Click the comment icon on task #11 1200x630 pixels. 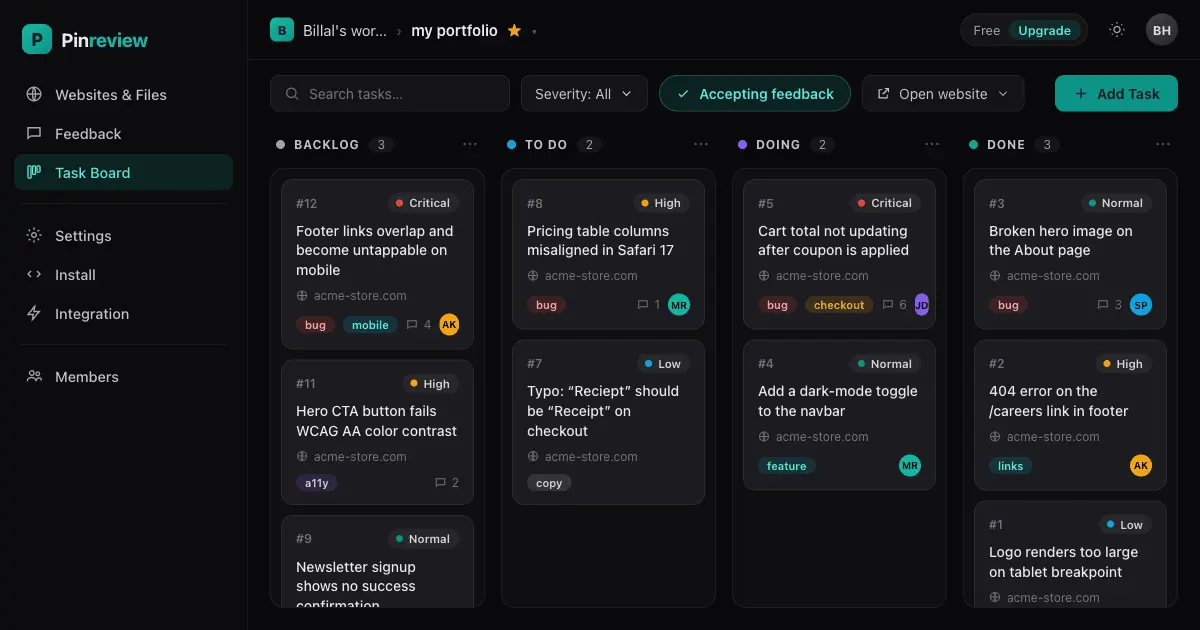(x=440, y=483)
